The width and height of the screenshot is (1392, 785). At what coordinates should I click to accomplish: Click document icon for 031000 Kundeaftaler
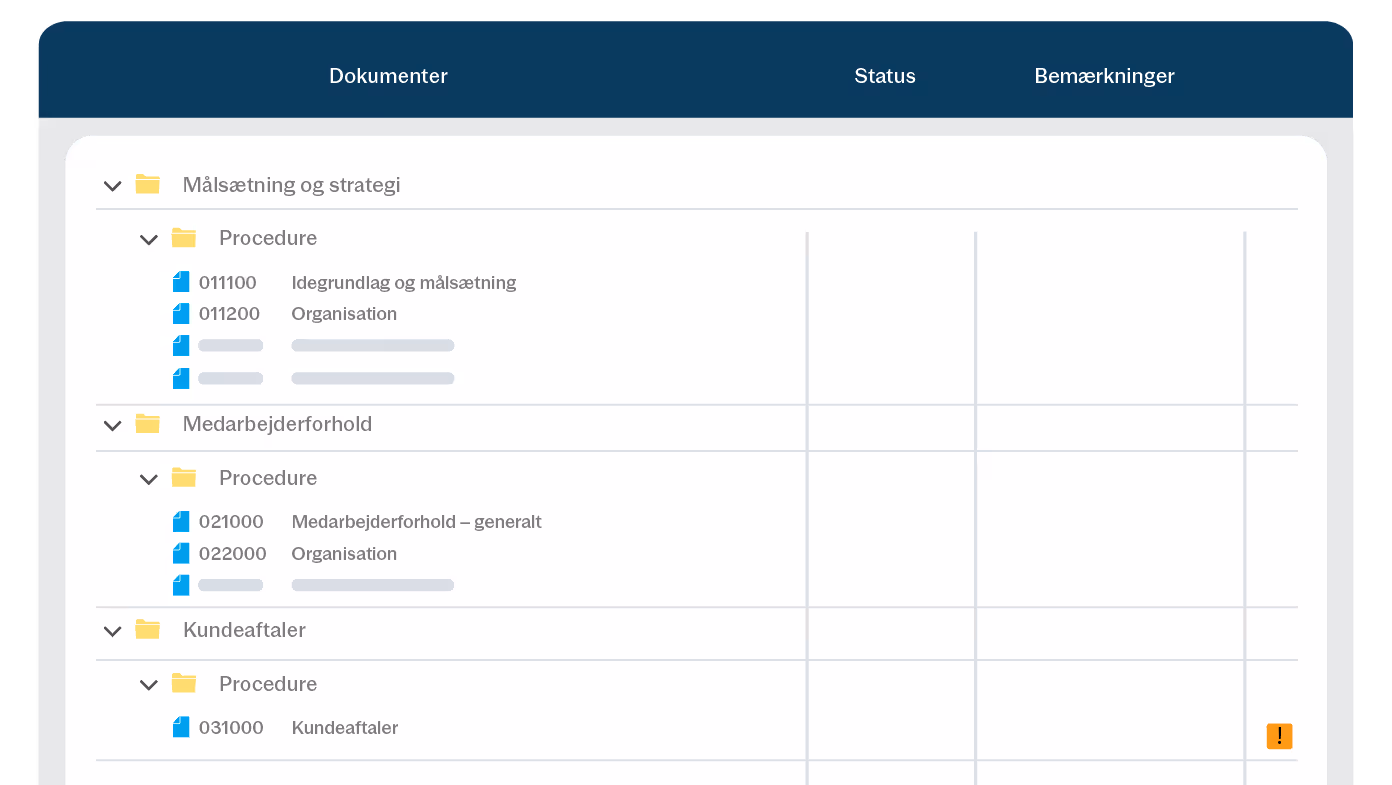click(181, 727)
